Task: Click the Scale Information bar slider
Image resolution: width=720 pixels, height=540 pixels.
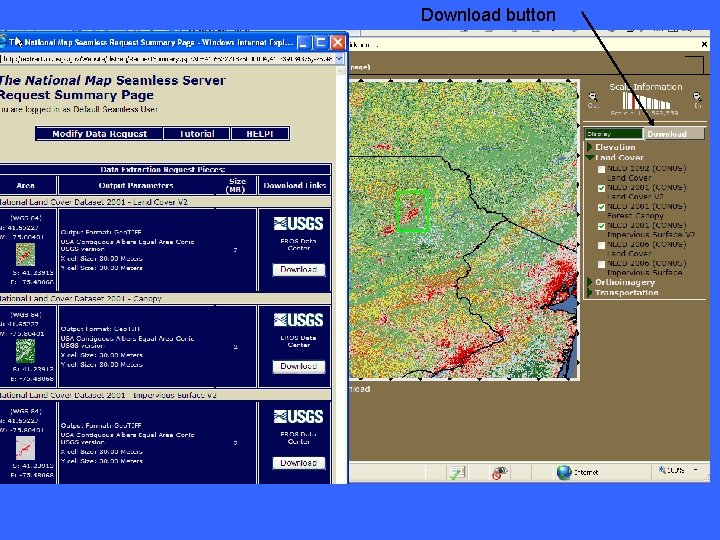Action: point(646,101)
